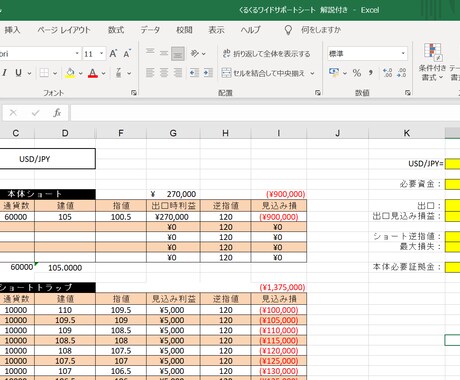Open text orientation options

click(x=197, y=53)
